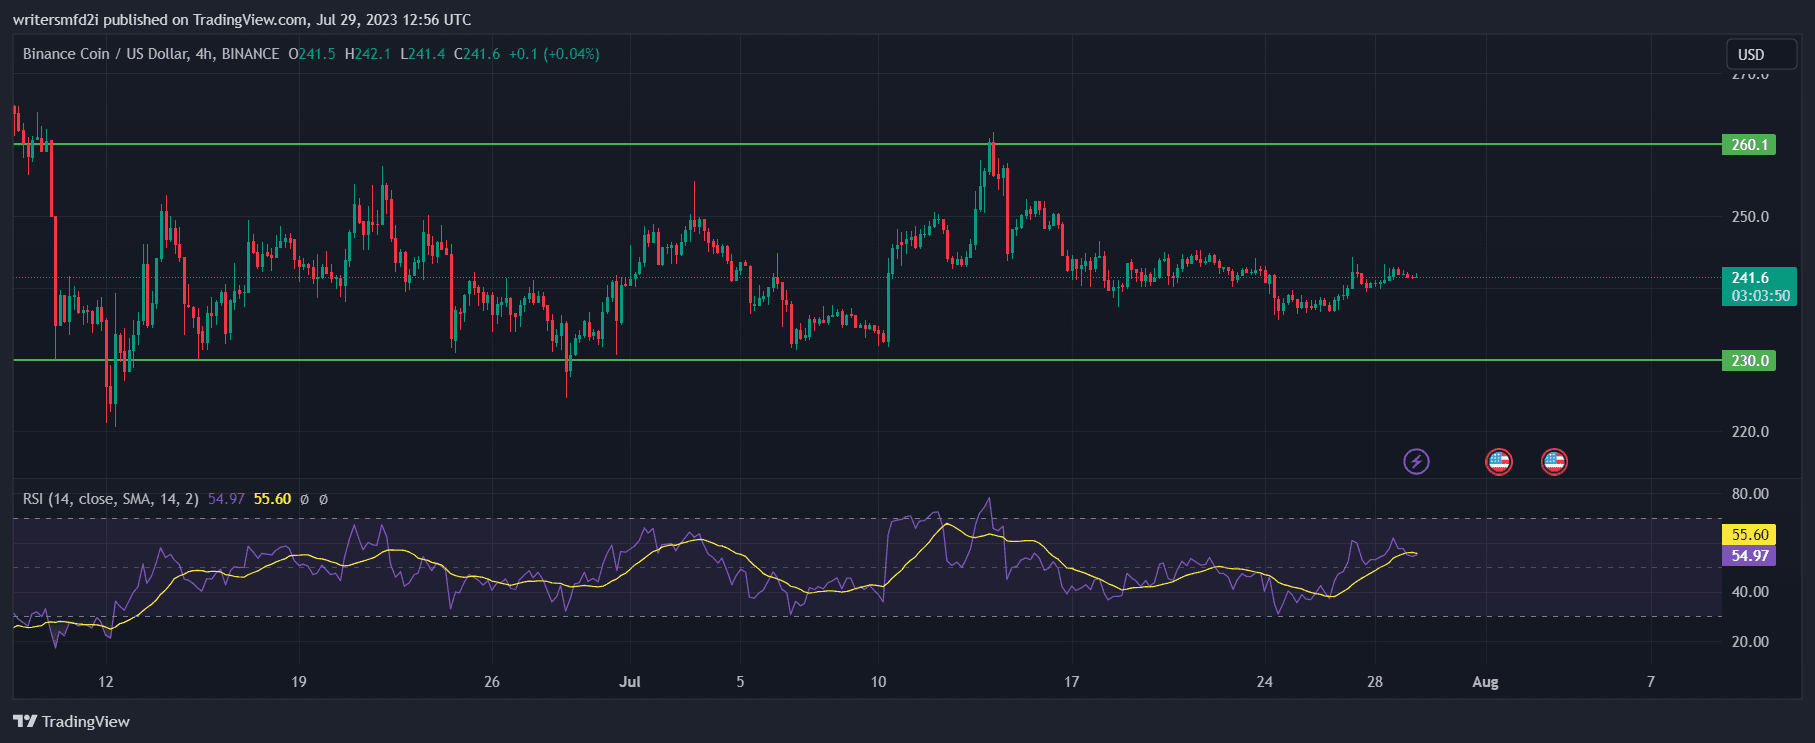
Task: Click the writersmfd2i published on TradingView.com header
Action: [242, 19]
